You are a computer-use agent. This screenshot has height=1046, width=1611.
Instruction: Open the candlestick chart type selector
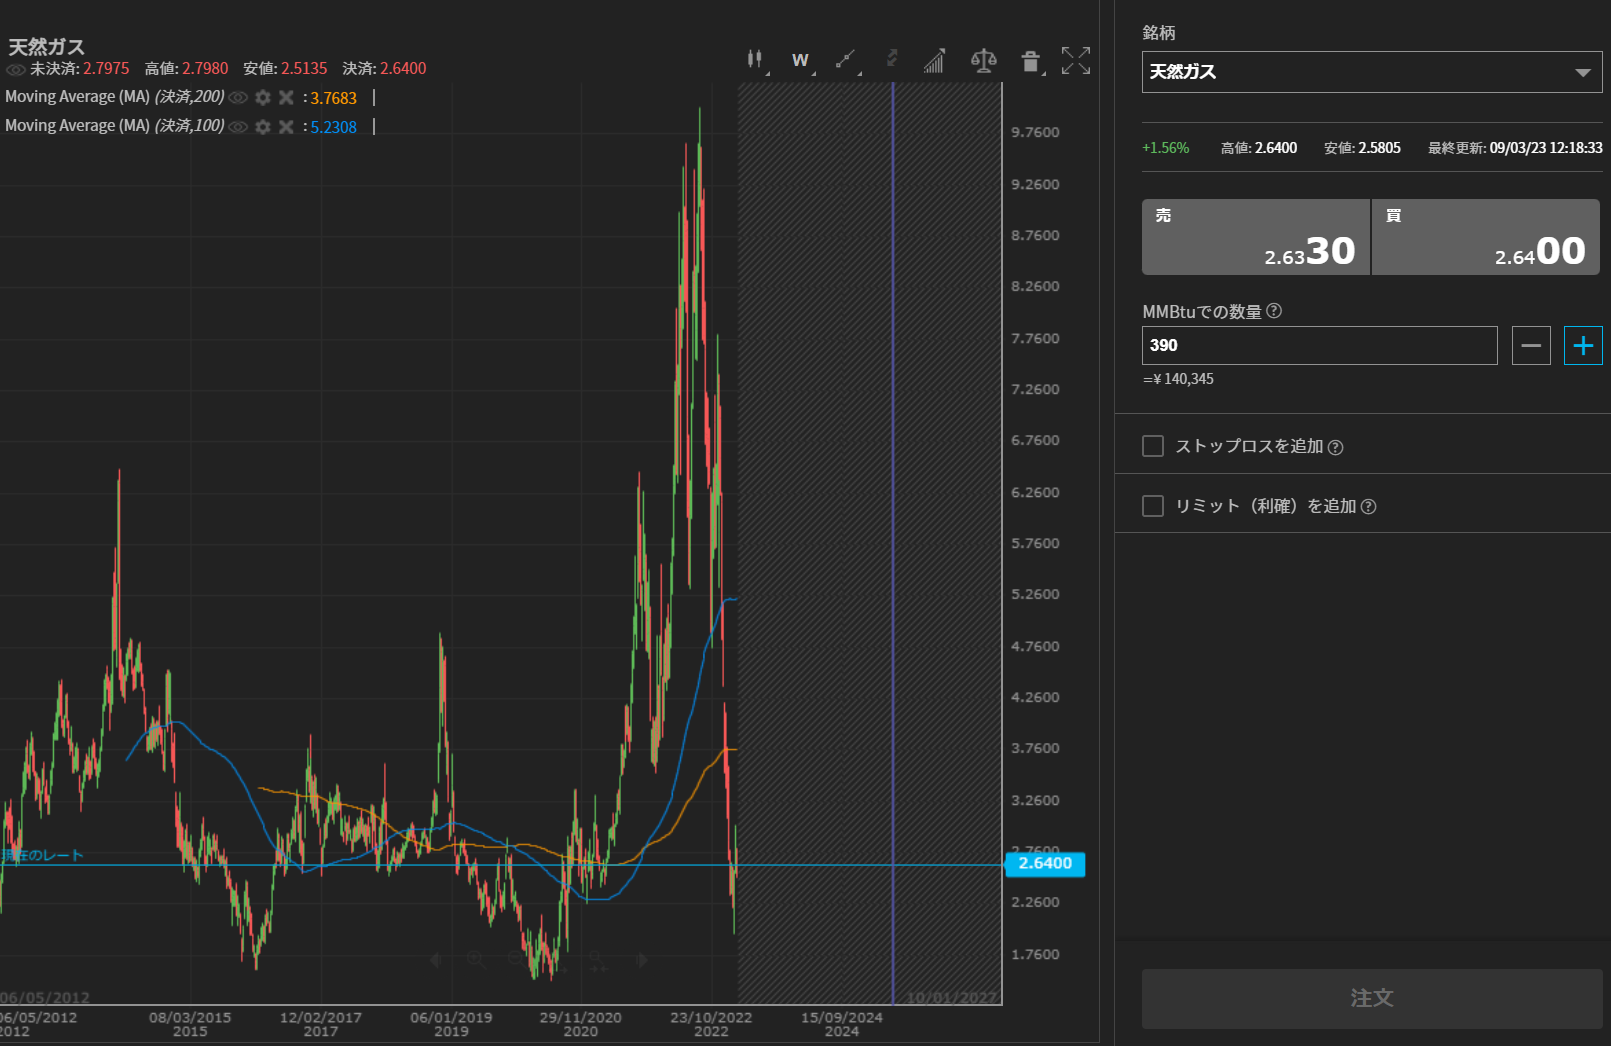click(x=755, y=60)
